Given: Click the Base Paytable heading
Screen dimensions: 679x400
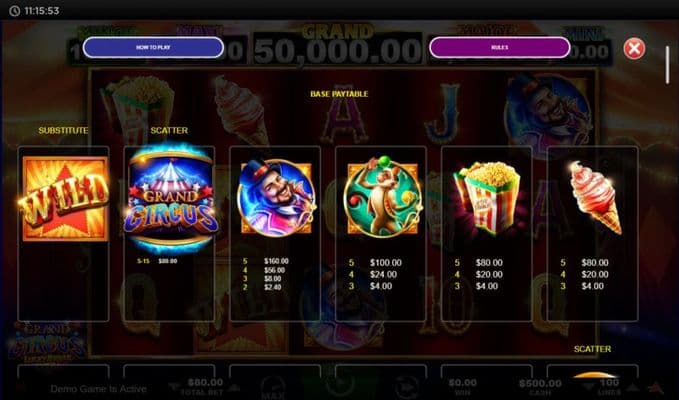Looking at the screenshot, I should (339, 94).
